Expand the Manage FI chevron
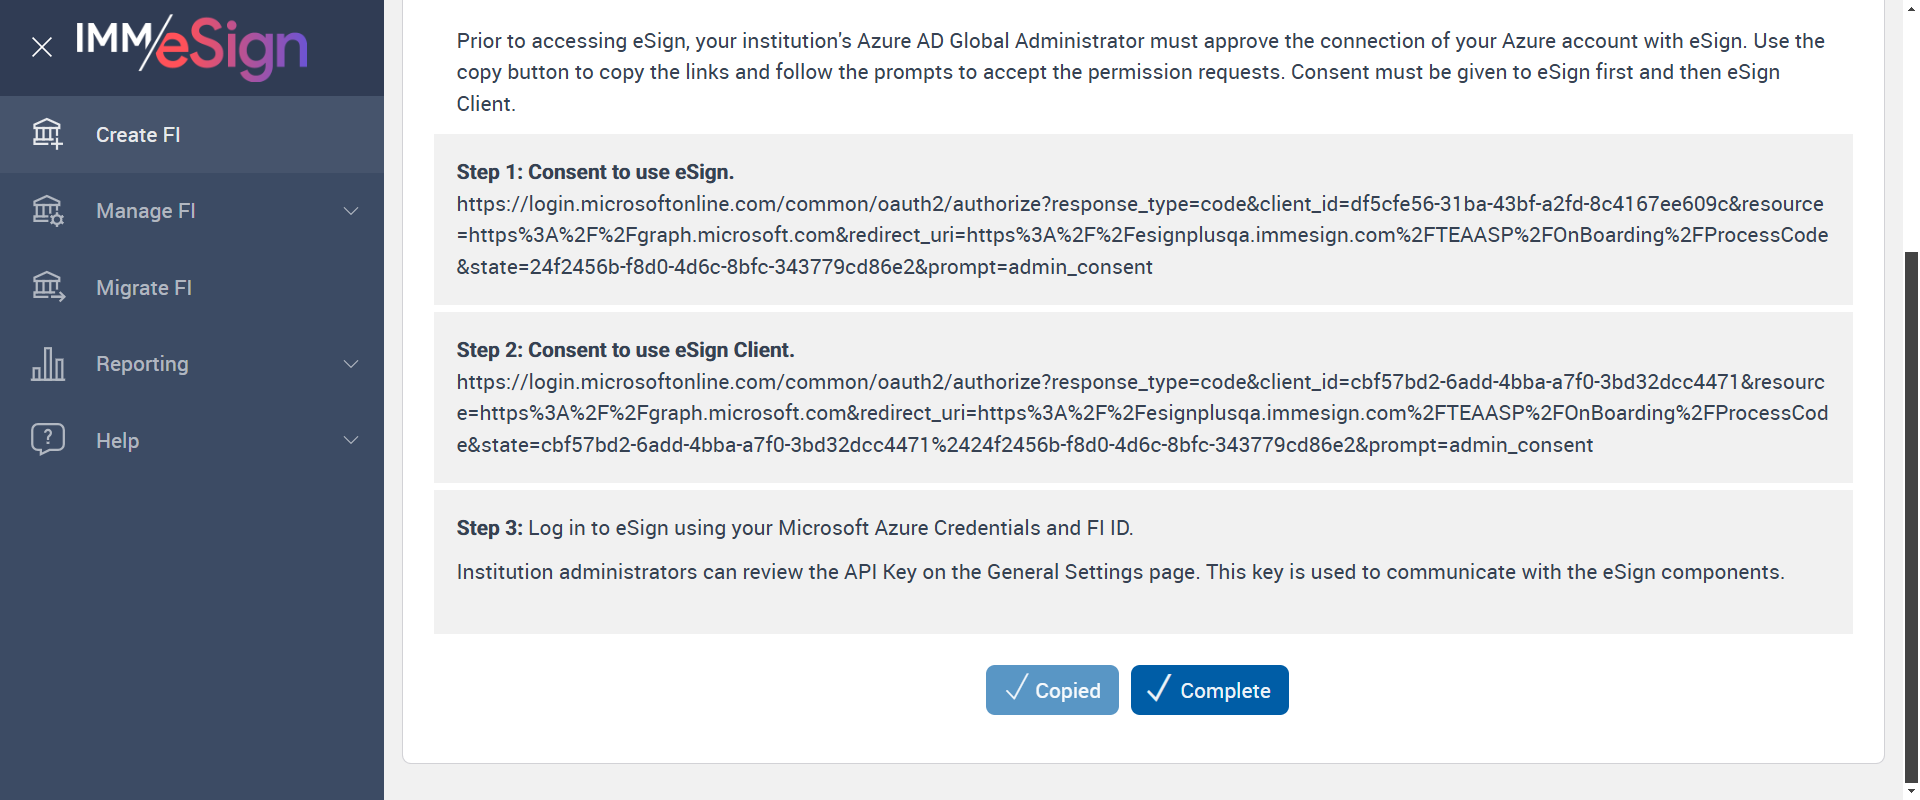The width and height of the screenshot is (1920, 800). (351, 211)
